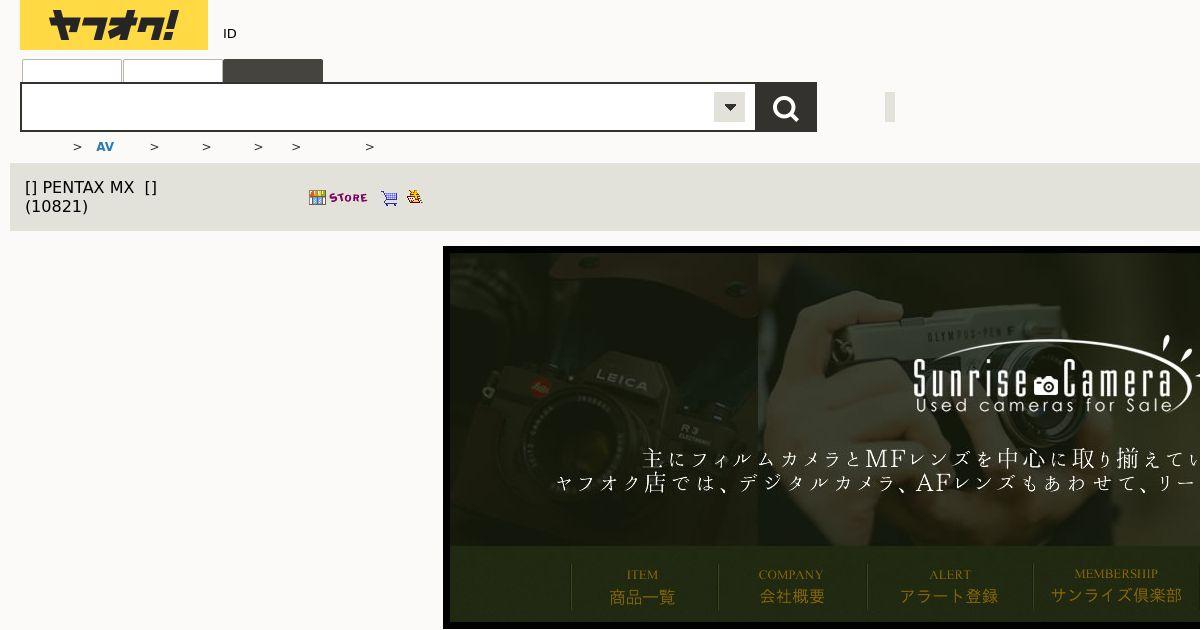
Task: Click the AV breadcrumb link
Action: (105, 147)
